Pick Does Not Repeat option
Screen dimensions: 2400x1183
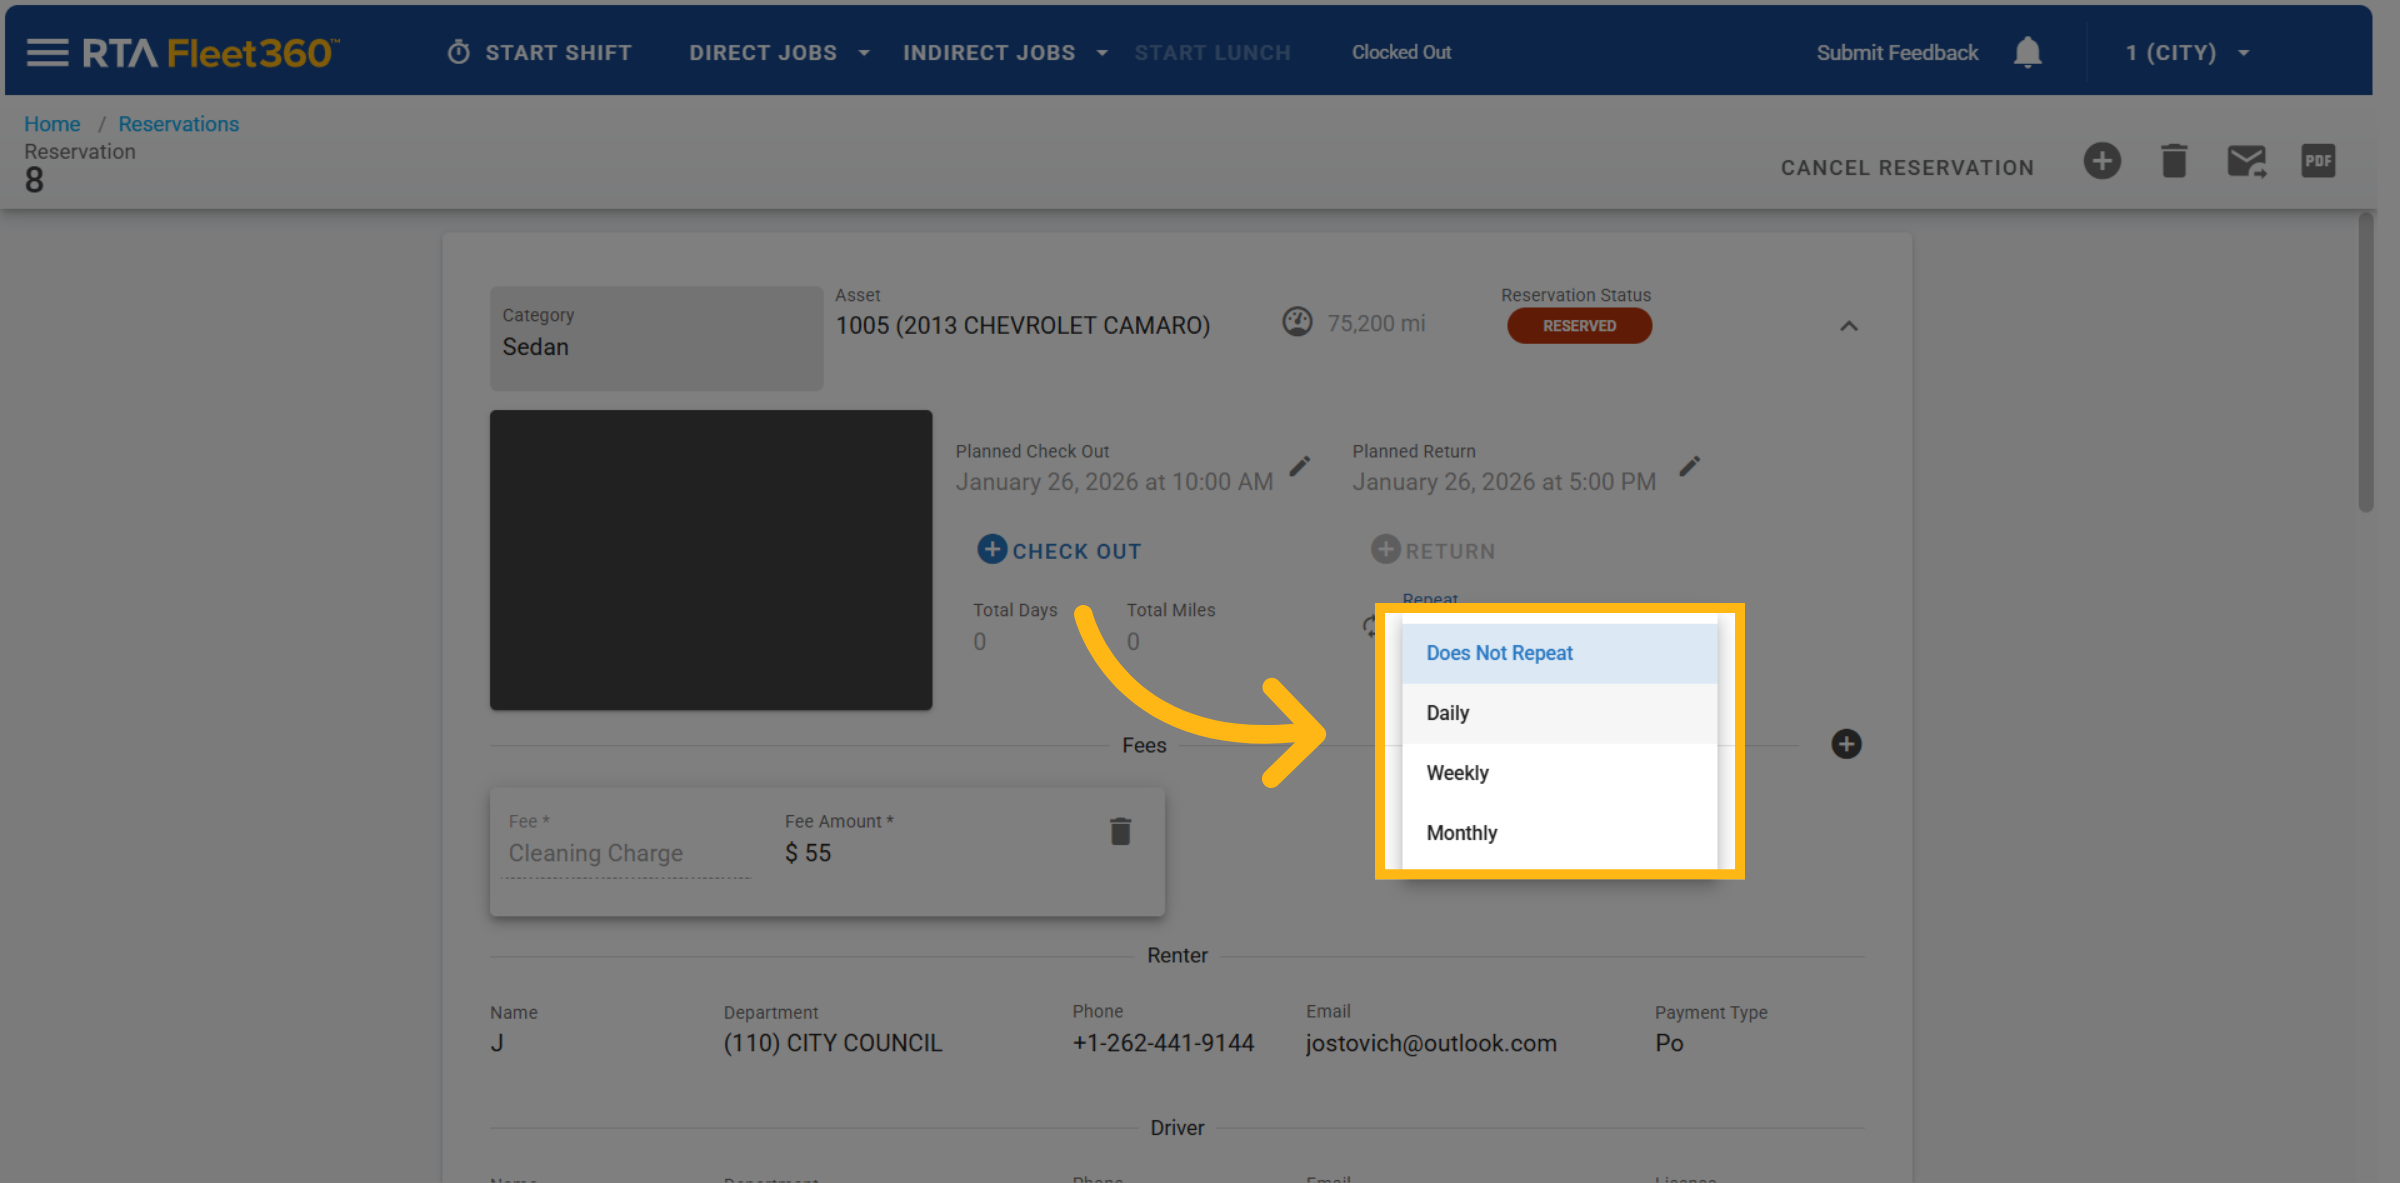[x=1499, y=653]
